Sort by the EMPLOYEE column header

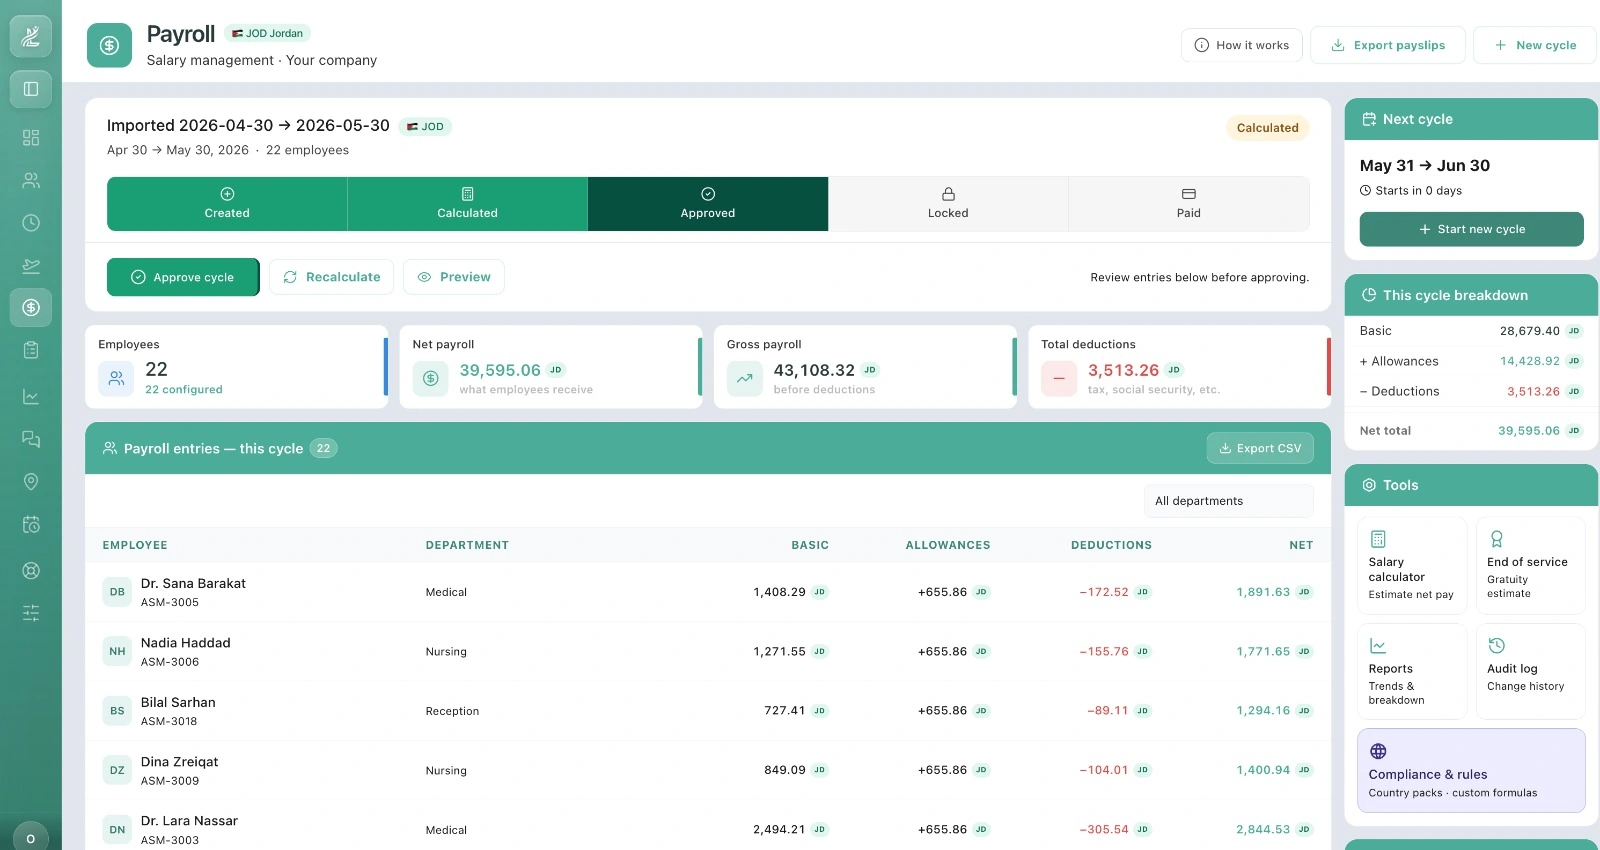click(x=135, y=545)
